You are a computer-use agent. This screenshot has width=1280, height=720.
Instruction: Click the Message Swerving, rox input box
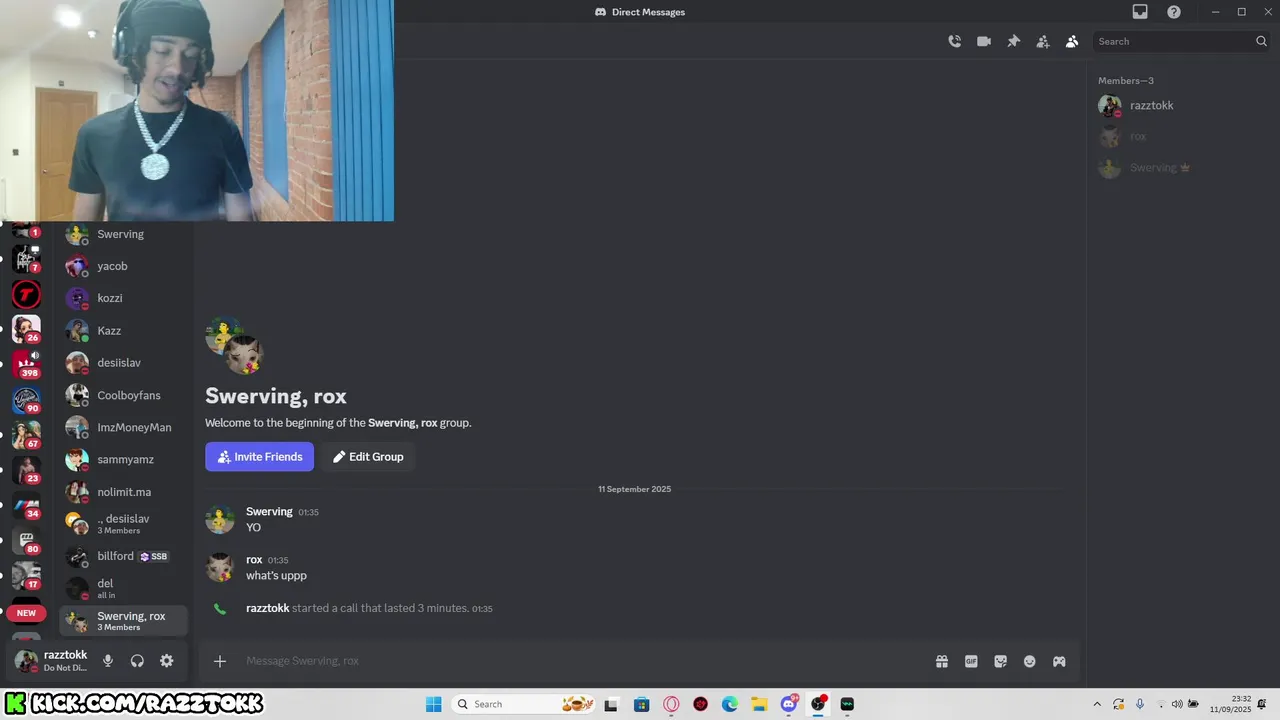[x=580, y=661]
